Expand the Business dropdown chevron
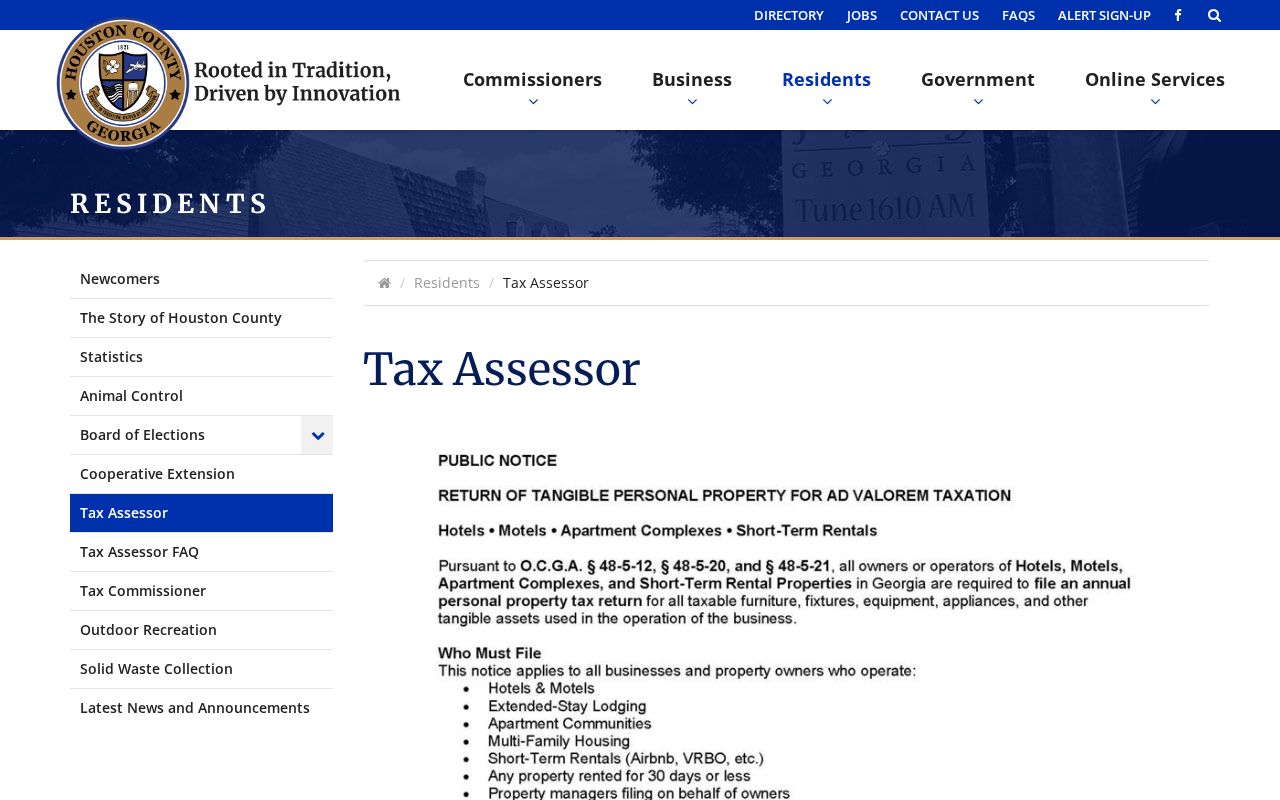The width and height of the screenshot is (1280, 800). [692, 101]
